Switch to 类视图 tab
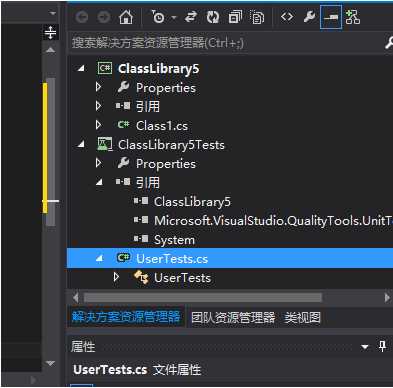393x388 pixels. coord(302,318)
